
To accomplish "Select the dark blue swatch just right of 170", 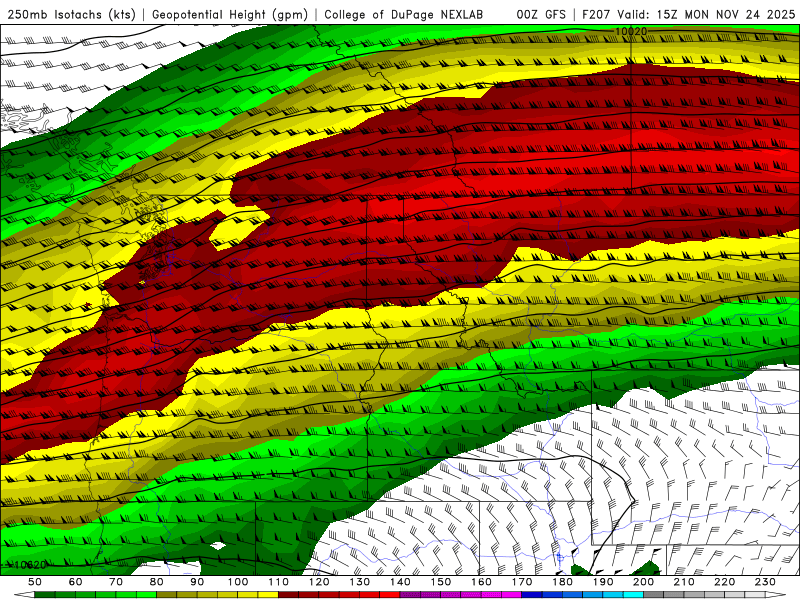I will click(532, 595).
